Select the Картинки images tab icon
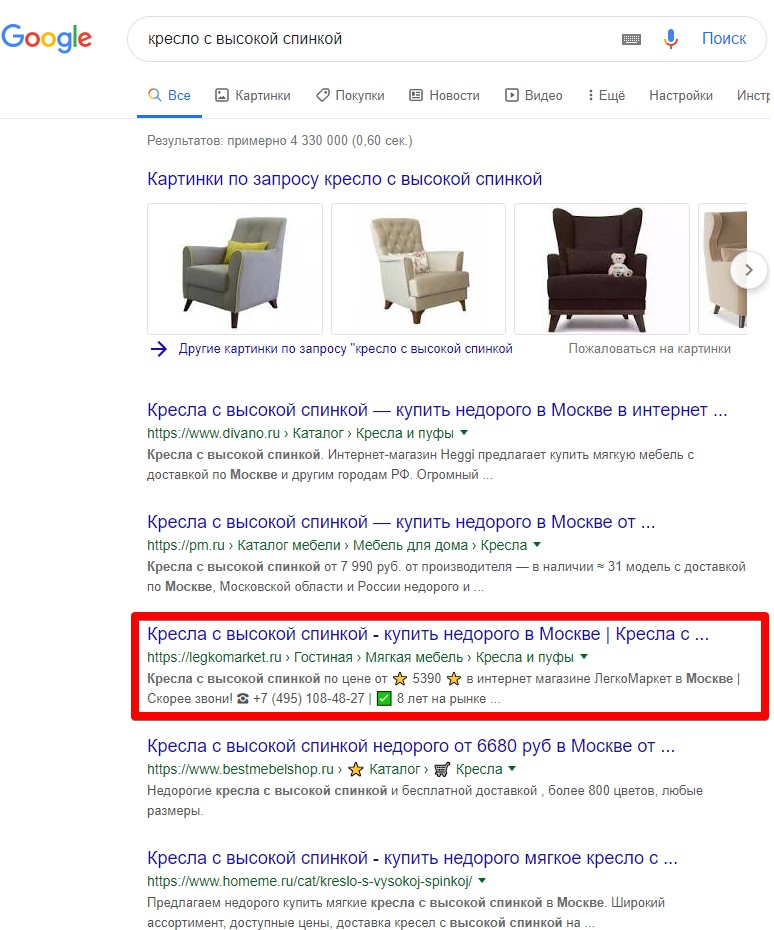The height and width of the screenshot is (930, 774). [x=221, y=95]
